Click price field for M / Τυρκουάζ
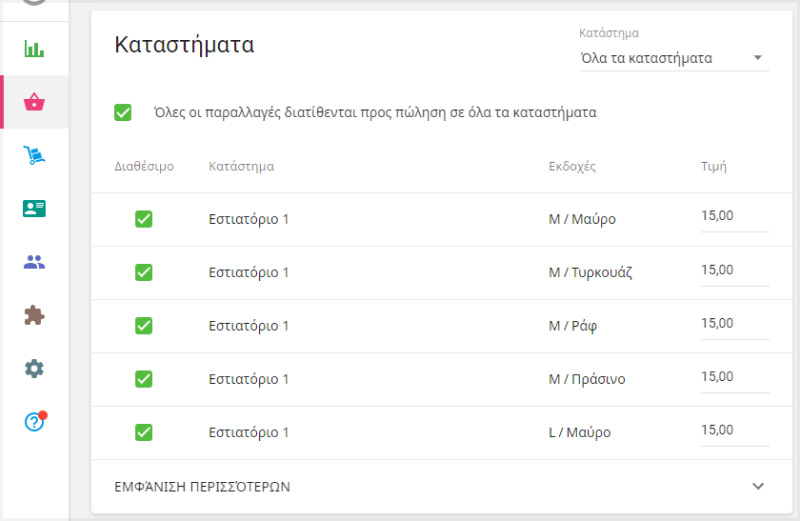Viewport: 800px width, 521px height. [733, 270]
